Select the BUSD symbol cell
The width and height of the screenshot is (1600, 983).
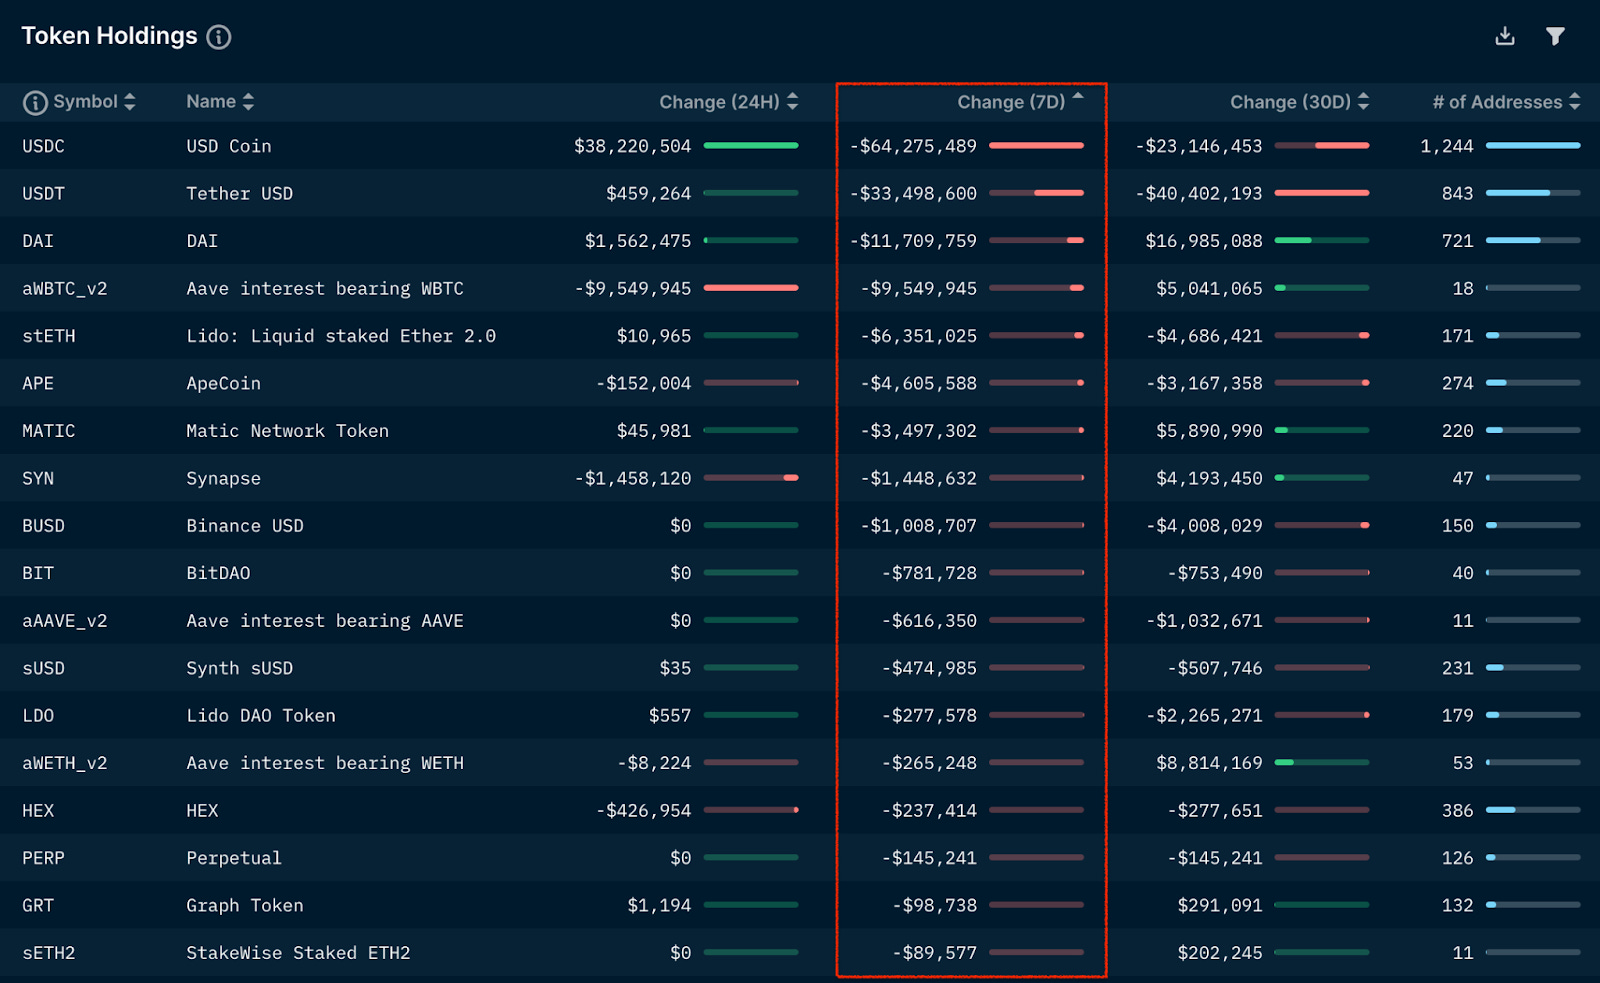(43, 526)
